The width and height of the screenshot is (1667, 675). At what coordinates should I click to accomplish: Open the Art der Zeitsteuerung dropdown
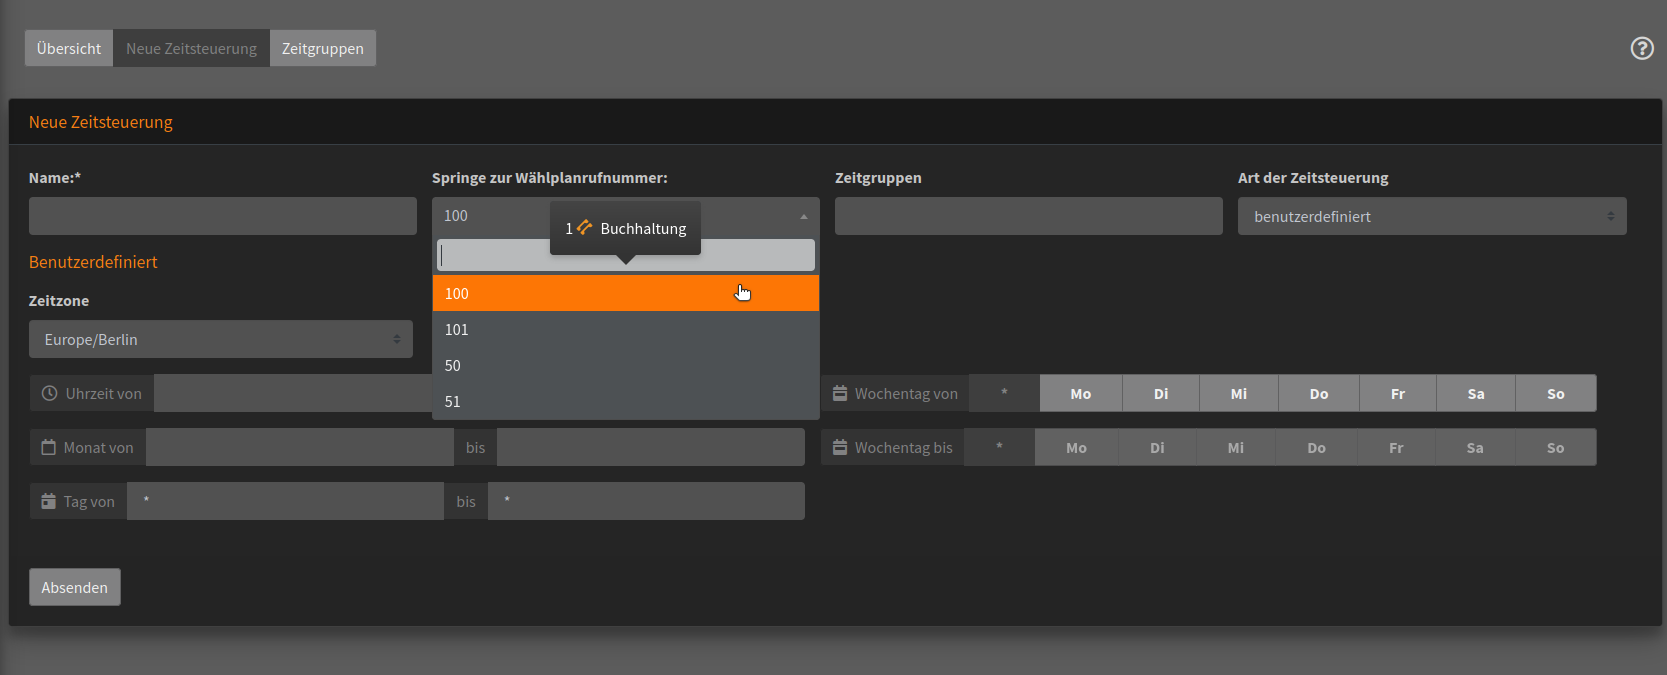pos(1431,217)
